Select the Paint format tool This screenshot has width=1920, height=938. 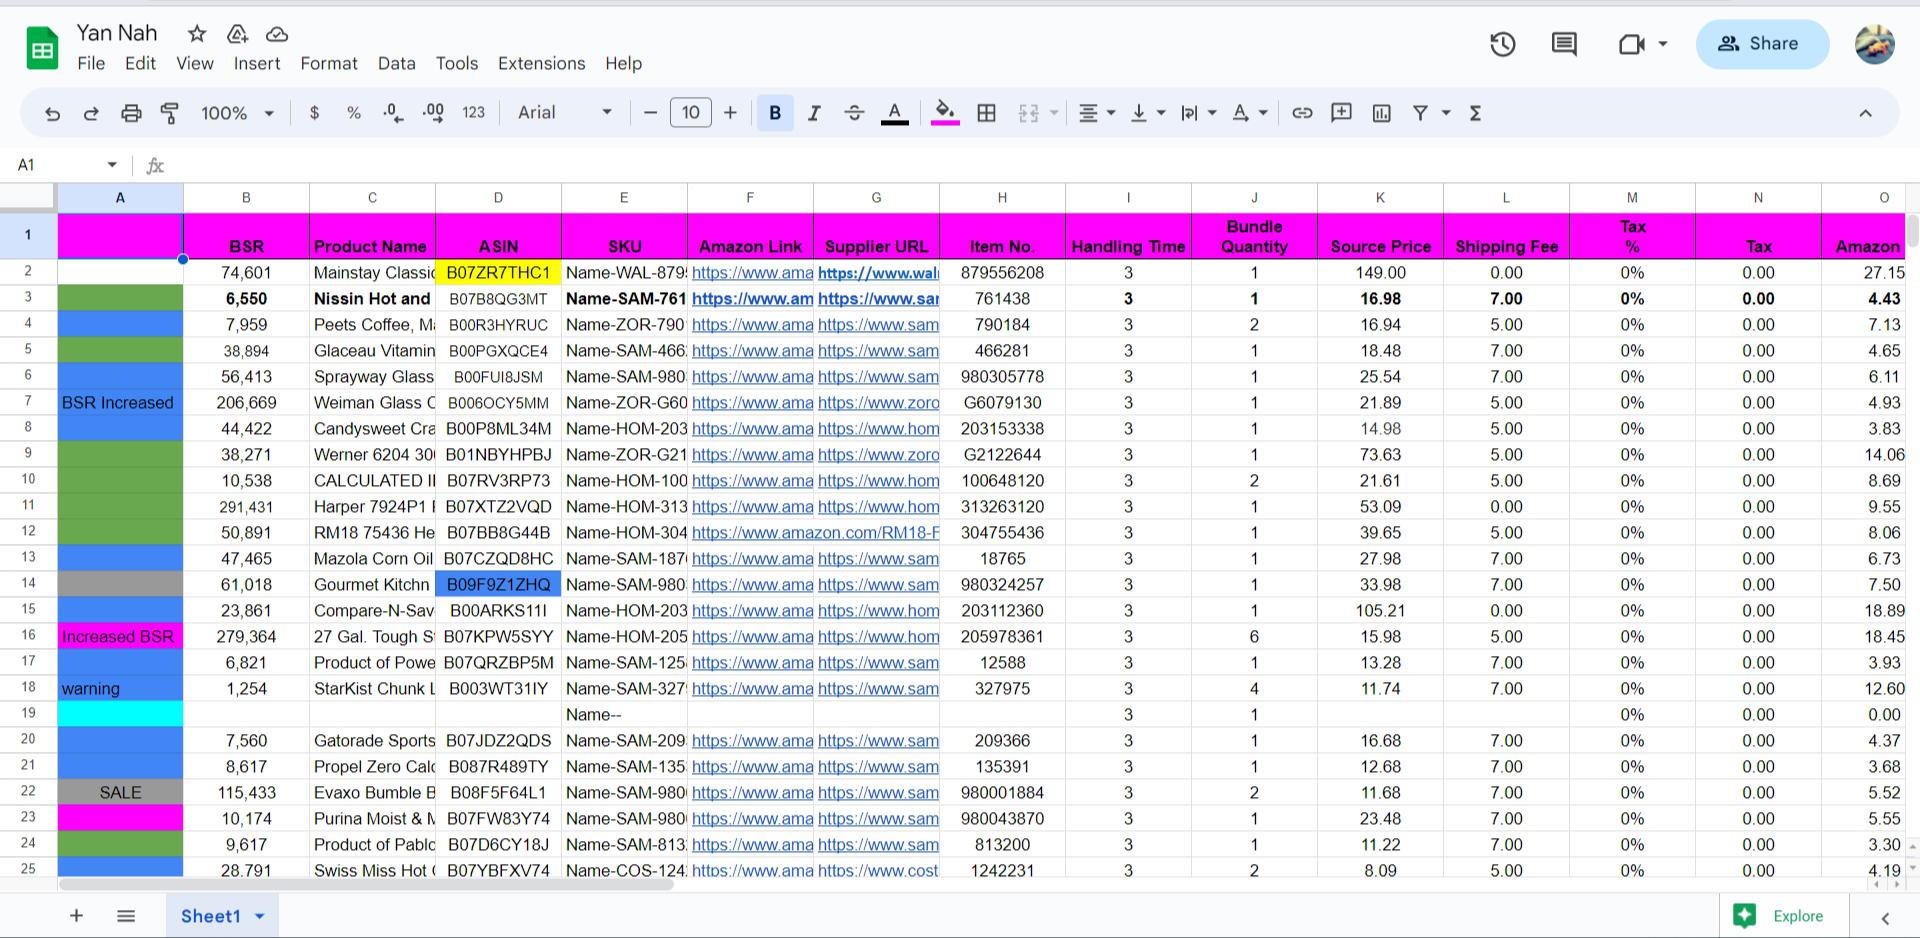coord(170,114)
